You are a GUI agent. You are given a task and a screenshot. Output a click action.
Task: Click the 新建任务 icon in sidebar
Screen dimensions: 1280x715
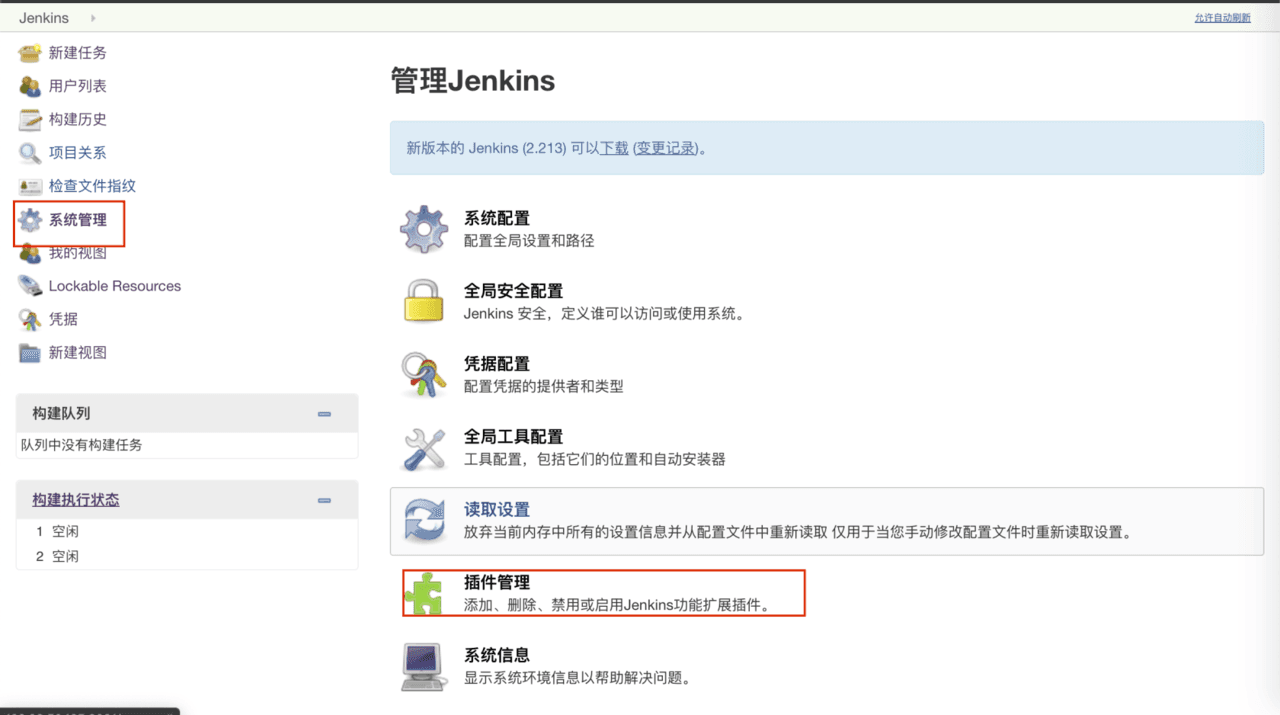pos(30,53)
